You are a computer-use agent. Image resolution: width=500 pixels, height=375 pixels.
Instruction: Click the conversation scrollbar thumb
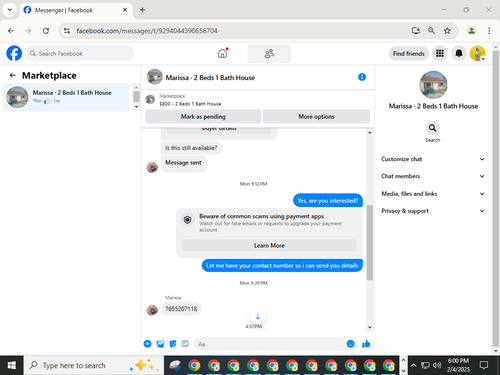point(370,242)
